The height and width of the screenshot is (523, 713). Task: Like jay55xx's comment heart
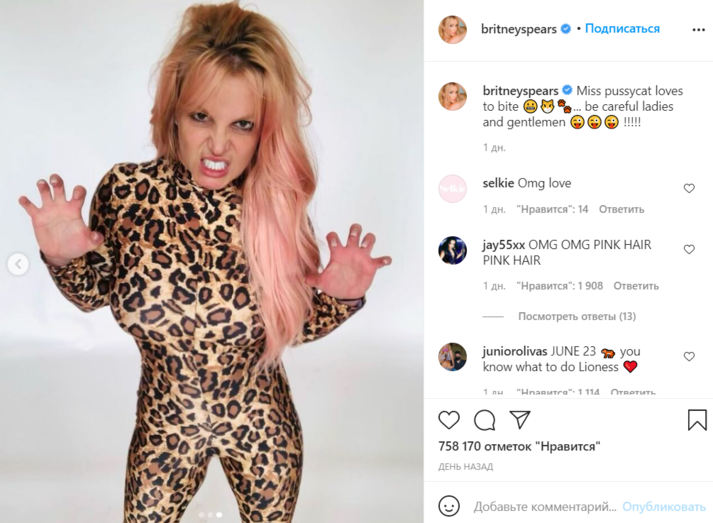point(689,249)
